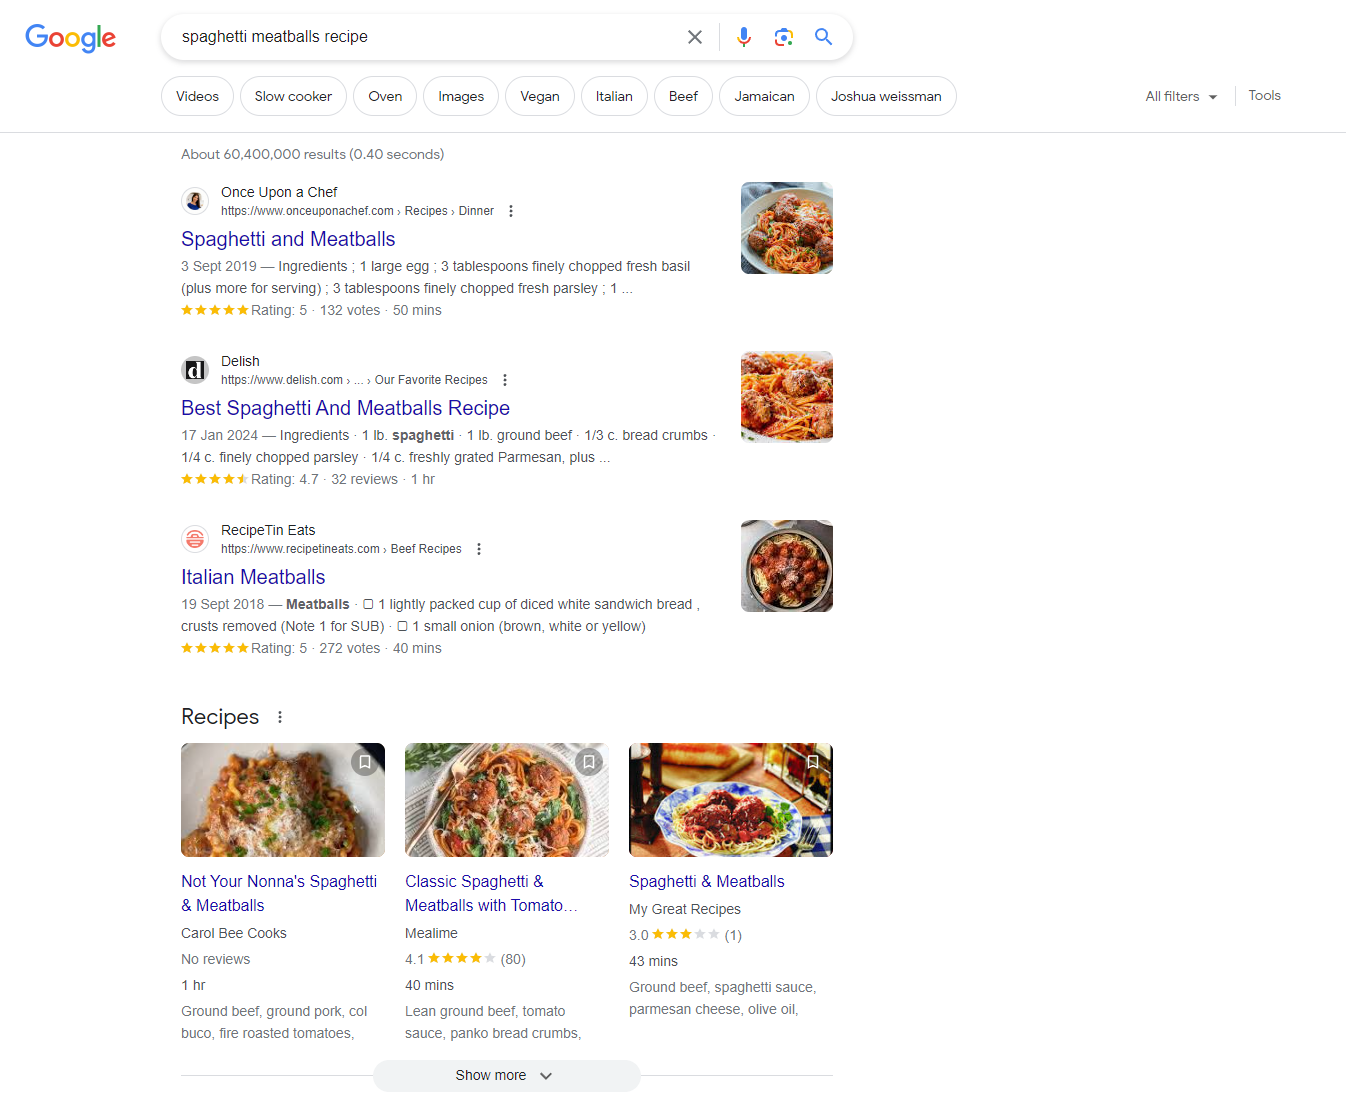Click Delish site favicon
Screen dimensions: 1346x1106
click(195, 370)
